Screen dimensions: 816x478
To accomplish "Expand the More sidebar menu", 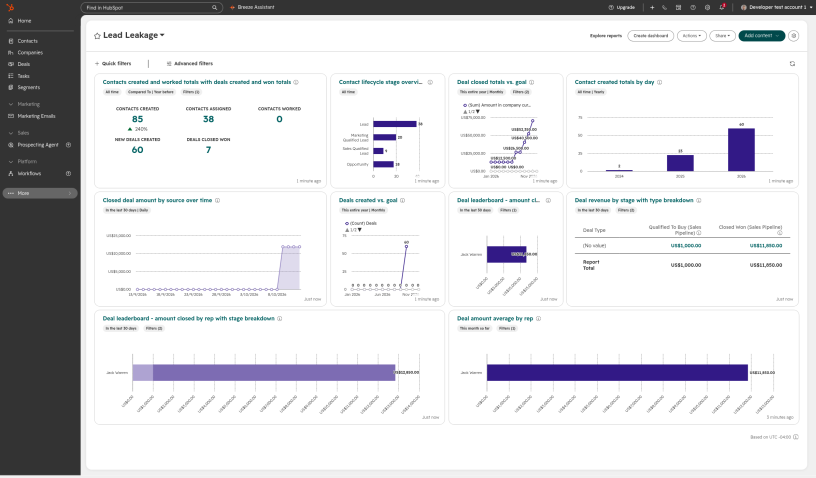I will (40, 193).
